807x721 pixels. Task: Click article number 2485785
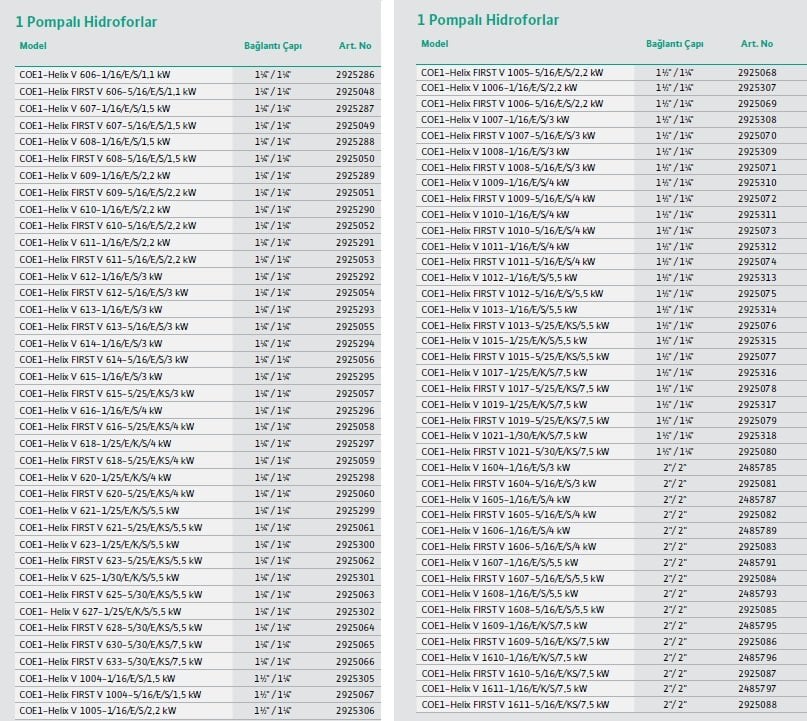757,467
